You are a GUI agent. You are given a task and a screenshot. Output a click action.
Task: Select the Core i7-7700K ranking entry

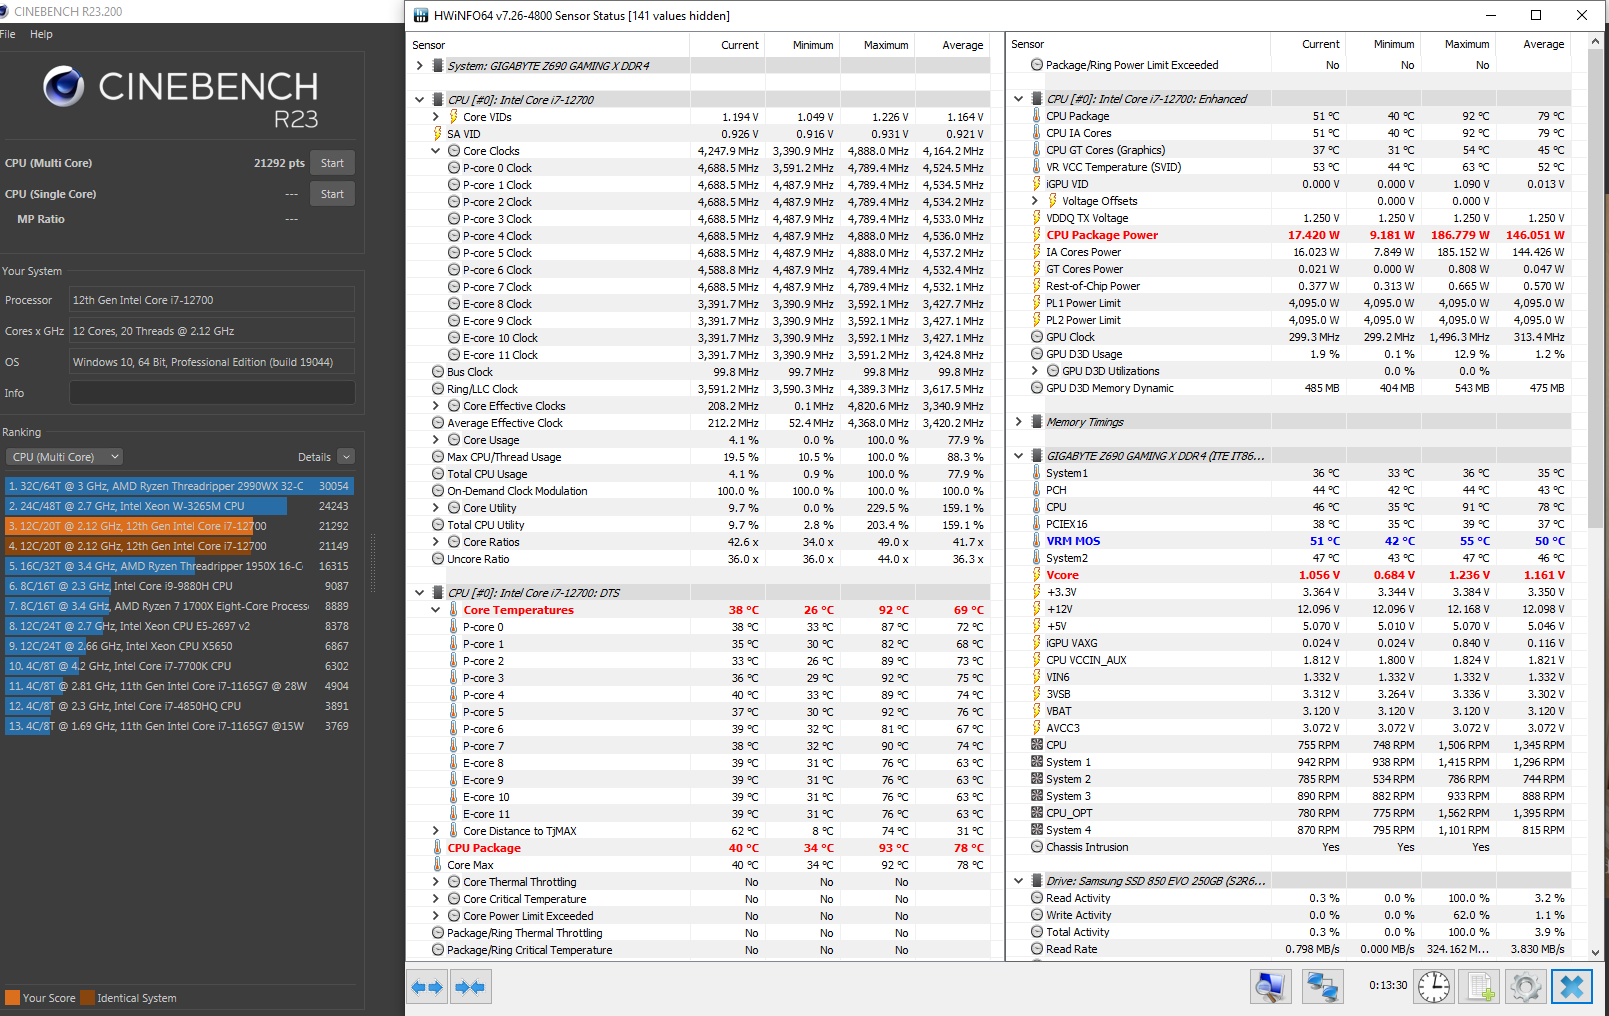click(x=179, y=666)
